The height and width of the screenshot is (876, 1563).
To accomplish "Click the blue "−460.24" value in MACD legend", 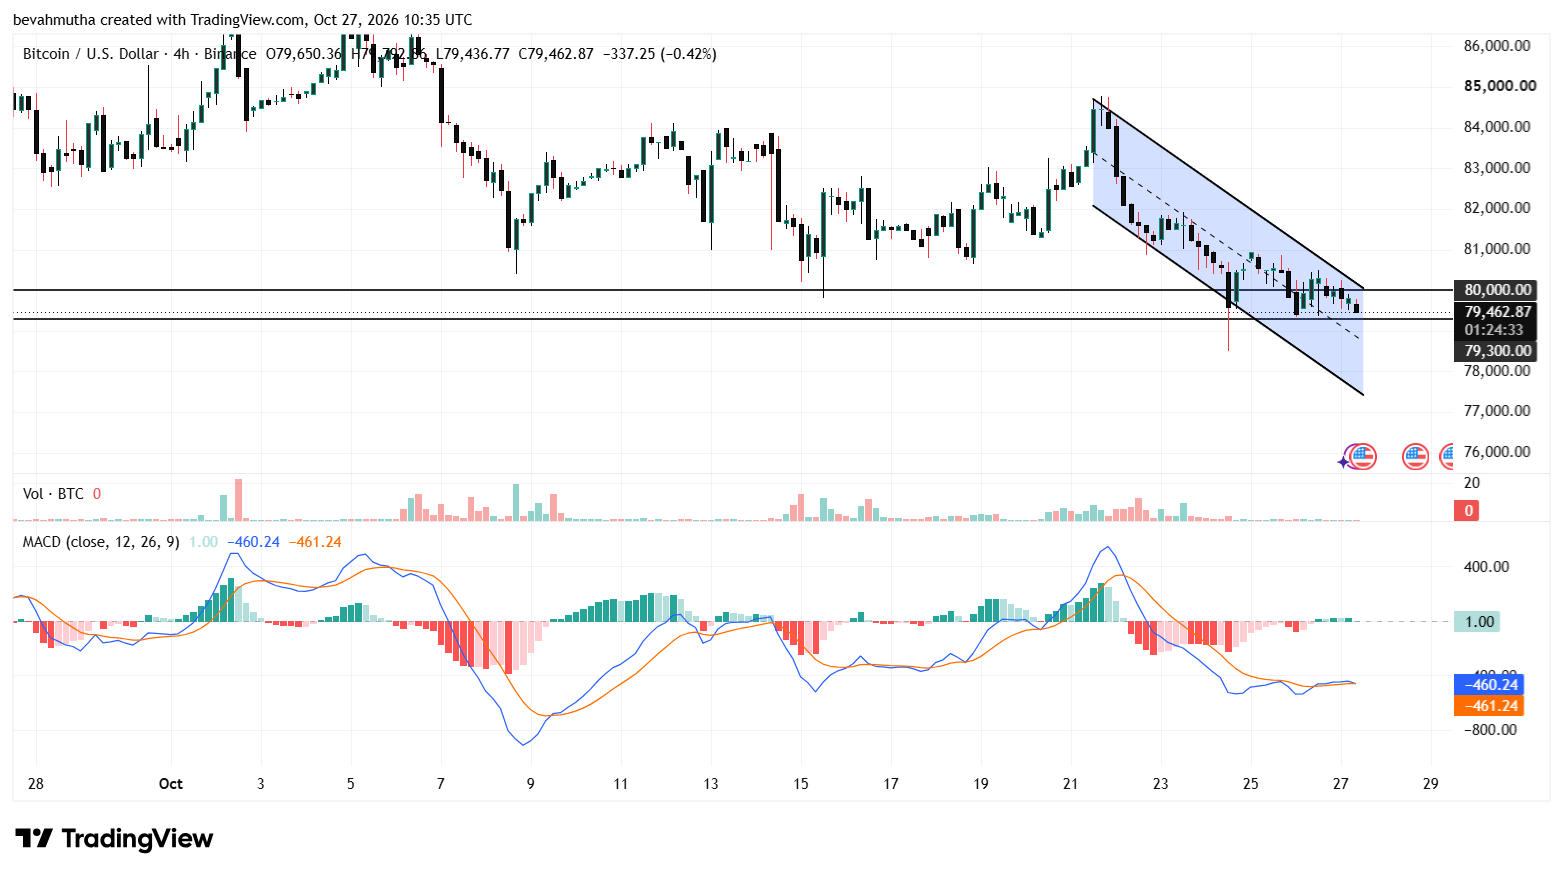I will point(253,542).
